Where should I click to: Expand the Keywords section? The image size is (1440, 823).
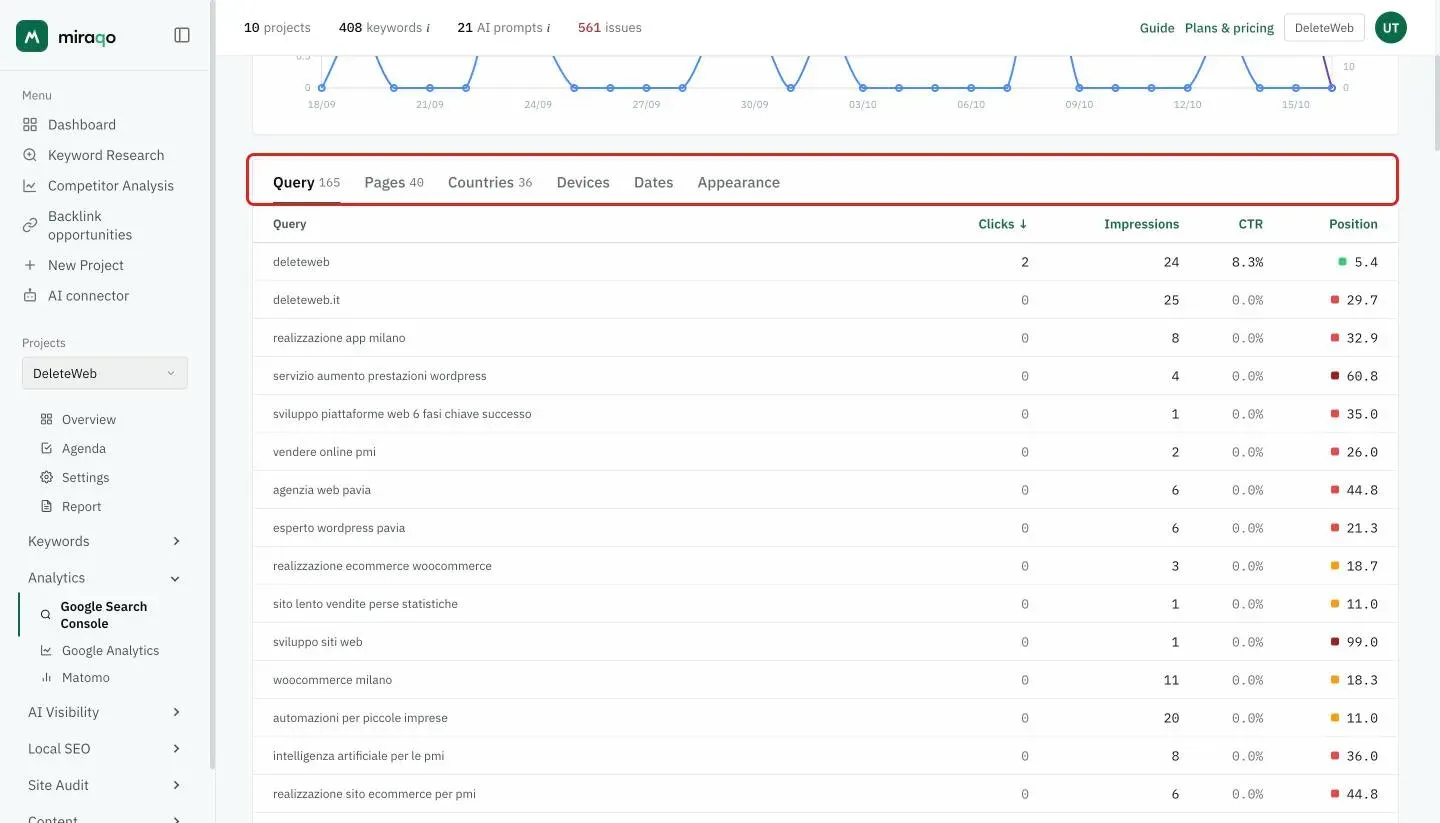tap(105, 541)
